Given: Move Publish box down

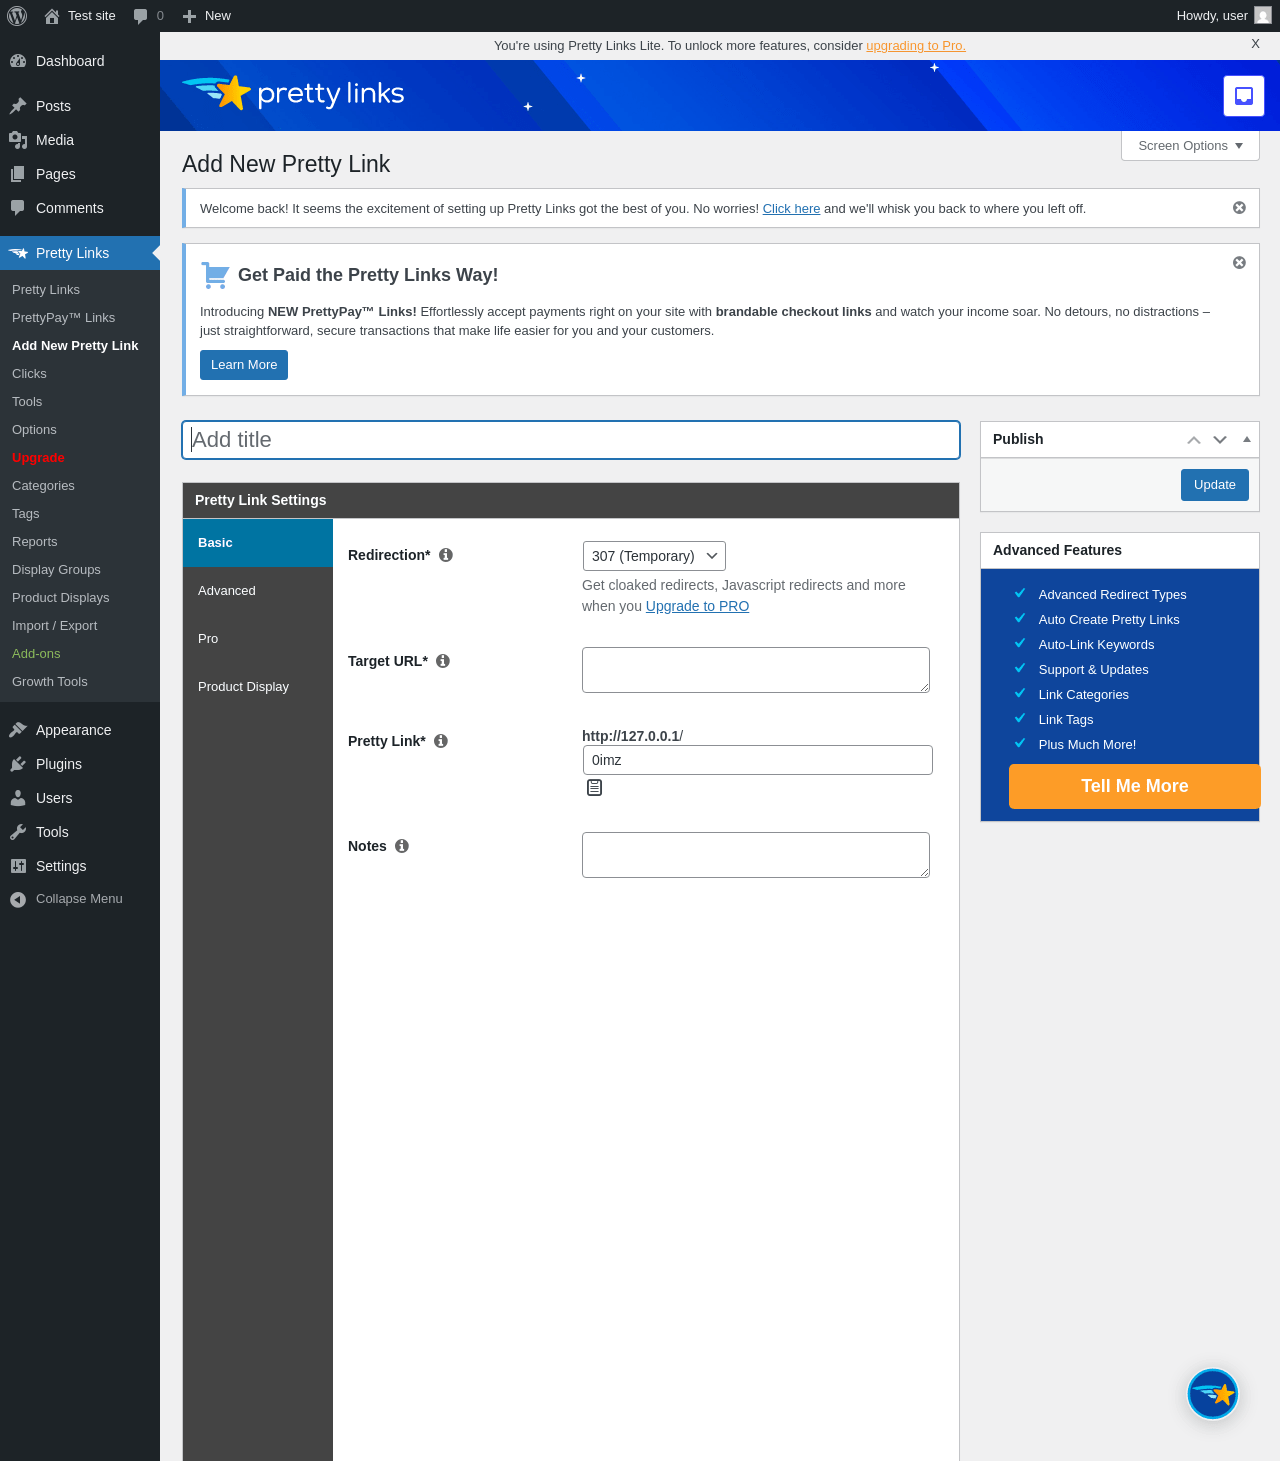Looking at the screenshot, I should point(1220,440).
